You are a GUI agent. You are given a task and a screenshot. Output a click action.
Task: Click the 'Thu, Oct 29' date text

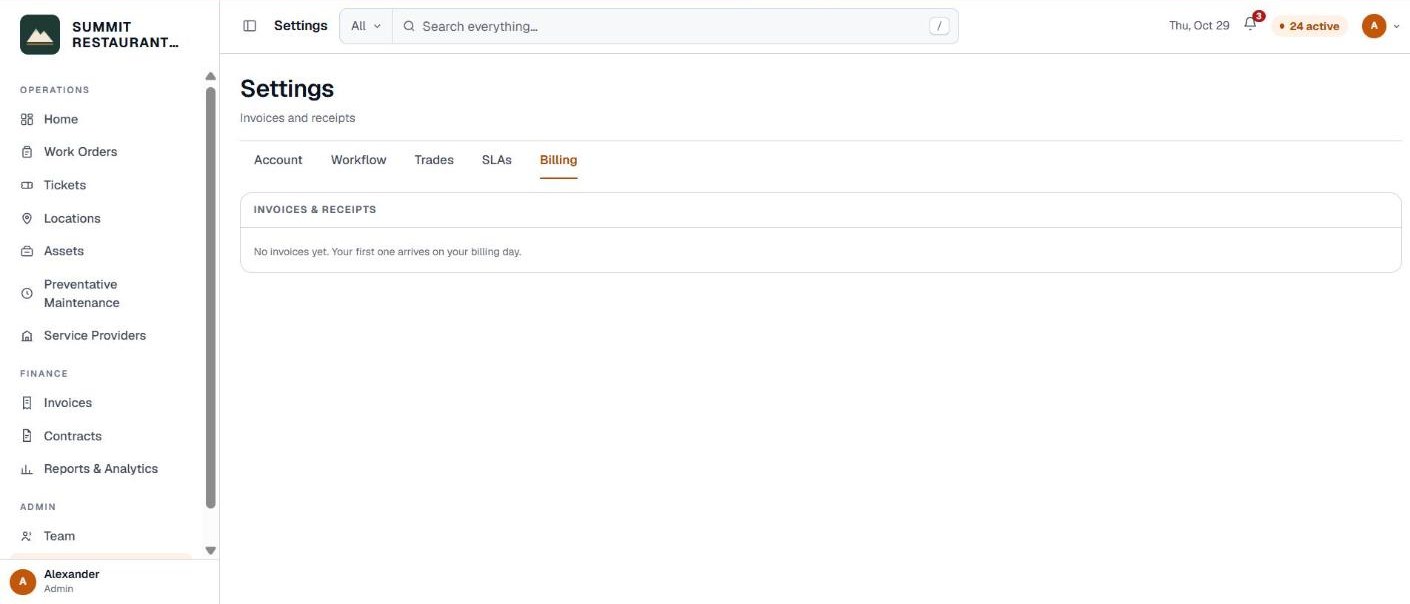(1199, 26)
